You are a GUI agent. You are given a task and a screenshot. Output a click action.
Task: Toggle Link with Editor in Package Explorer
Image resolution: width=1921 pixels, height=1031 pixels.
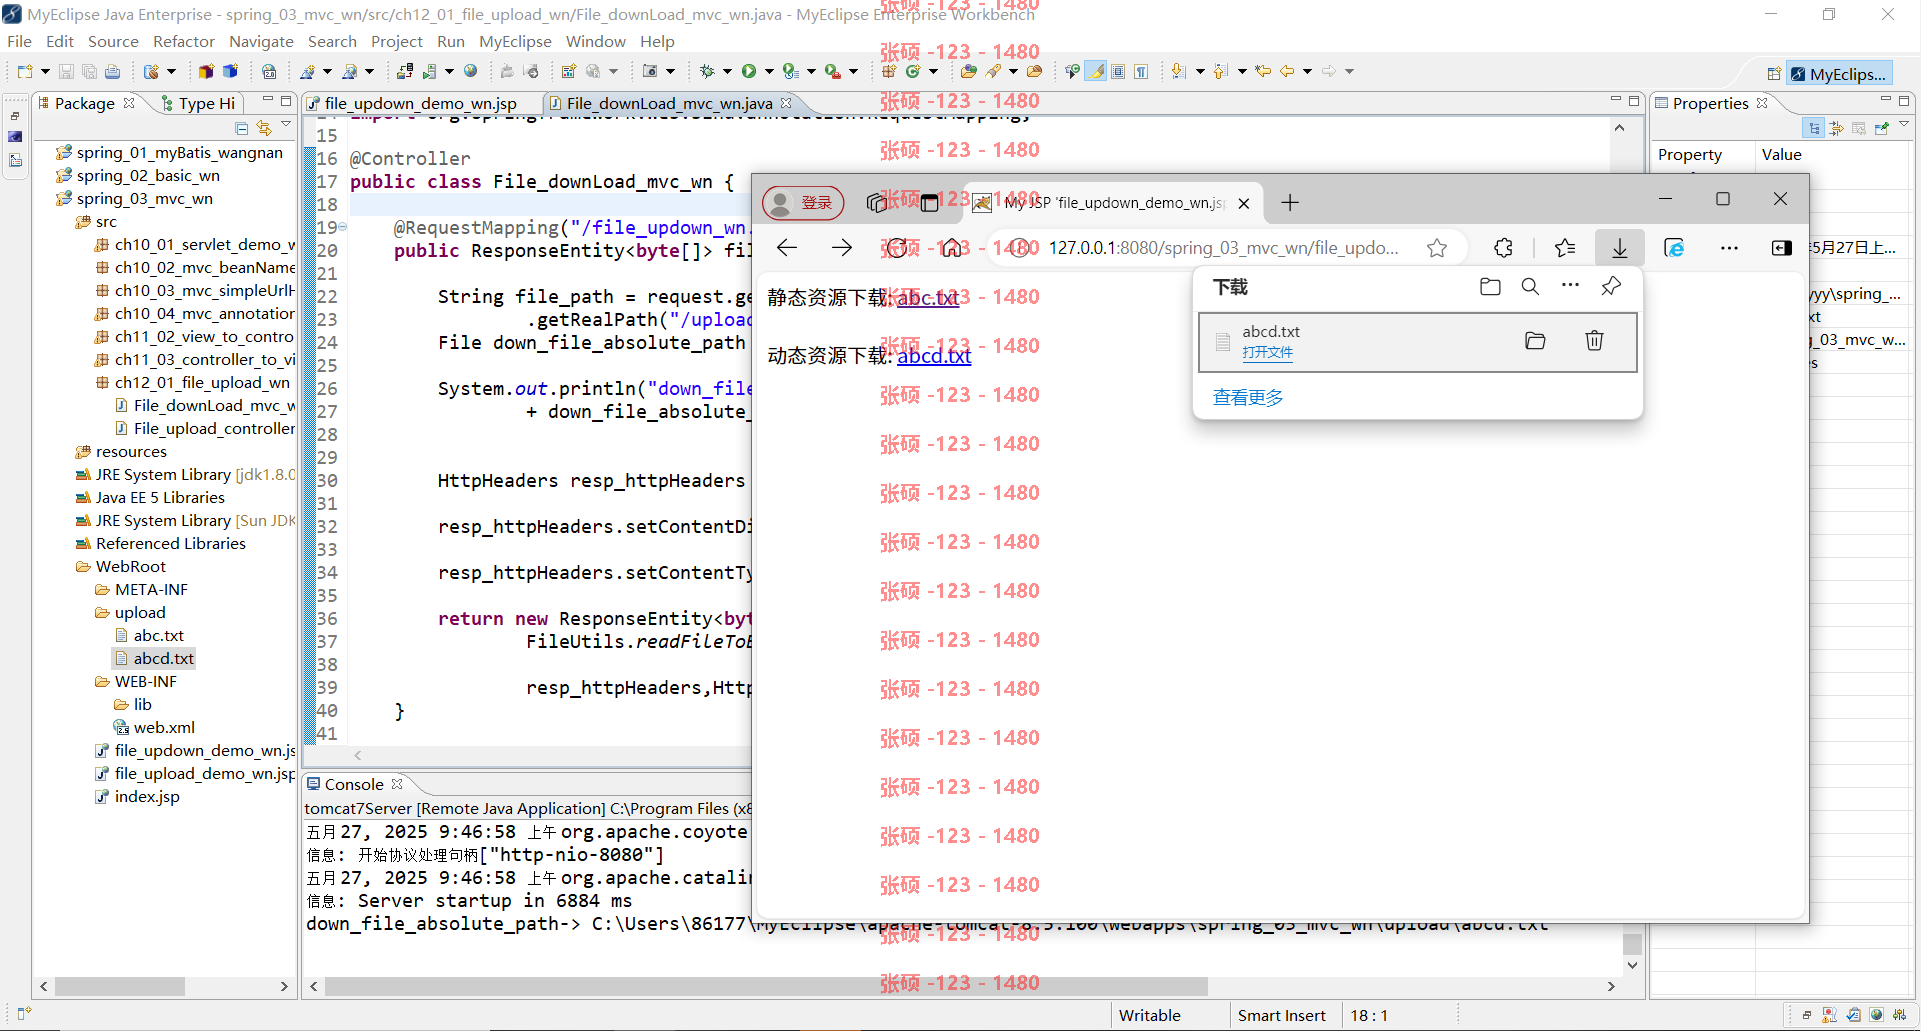click(x=264, y=128)
